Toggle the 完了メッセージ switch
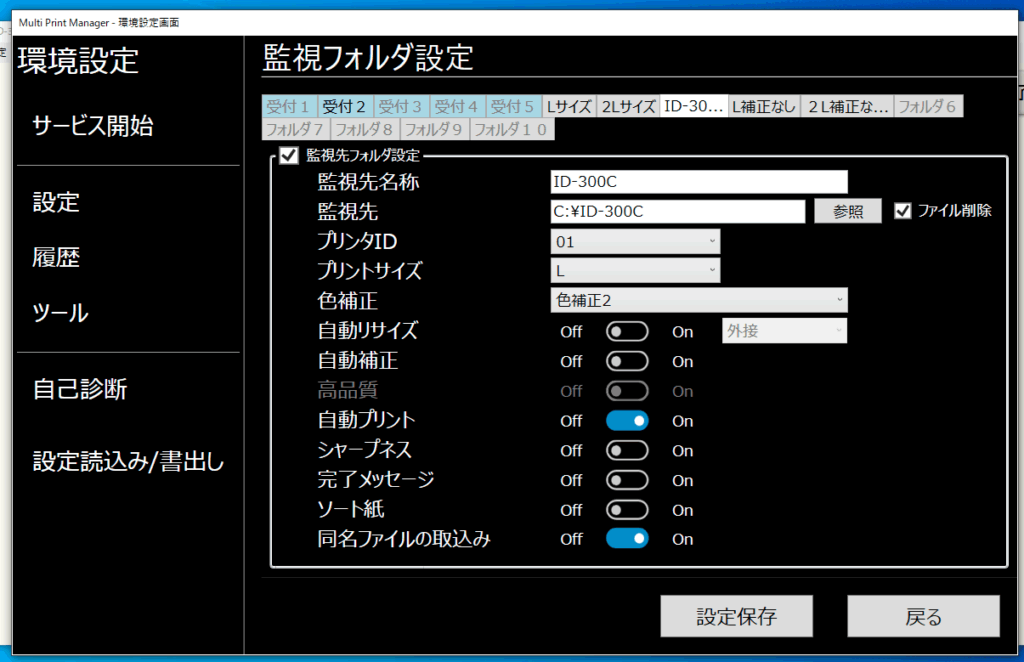1024x662 pixels. coord(627,481)
